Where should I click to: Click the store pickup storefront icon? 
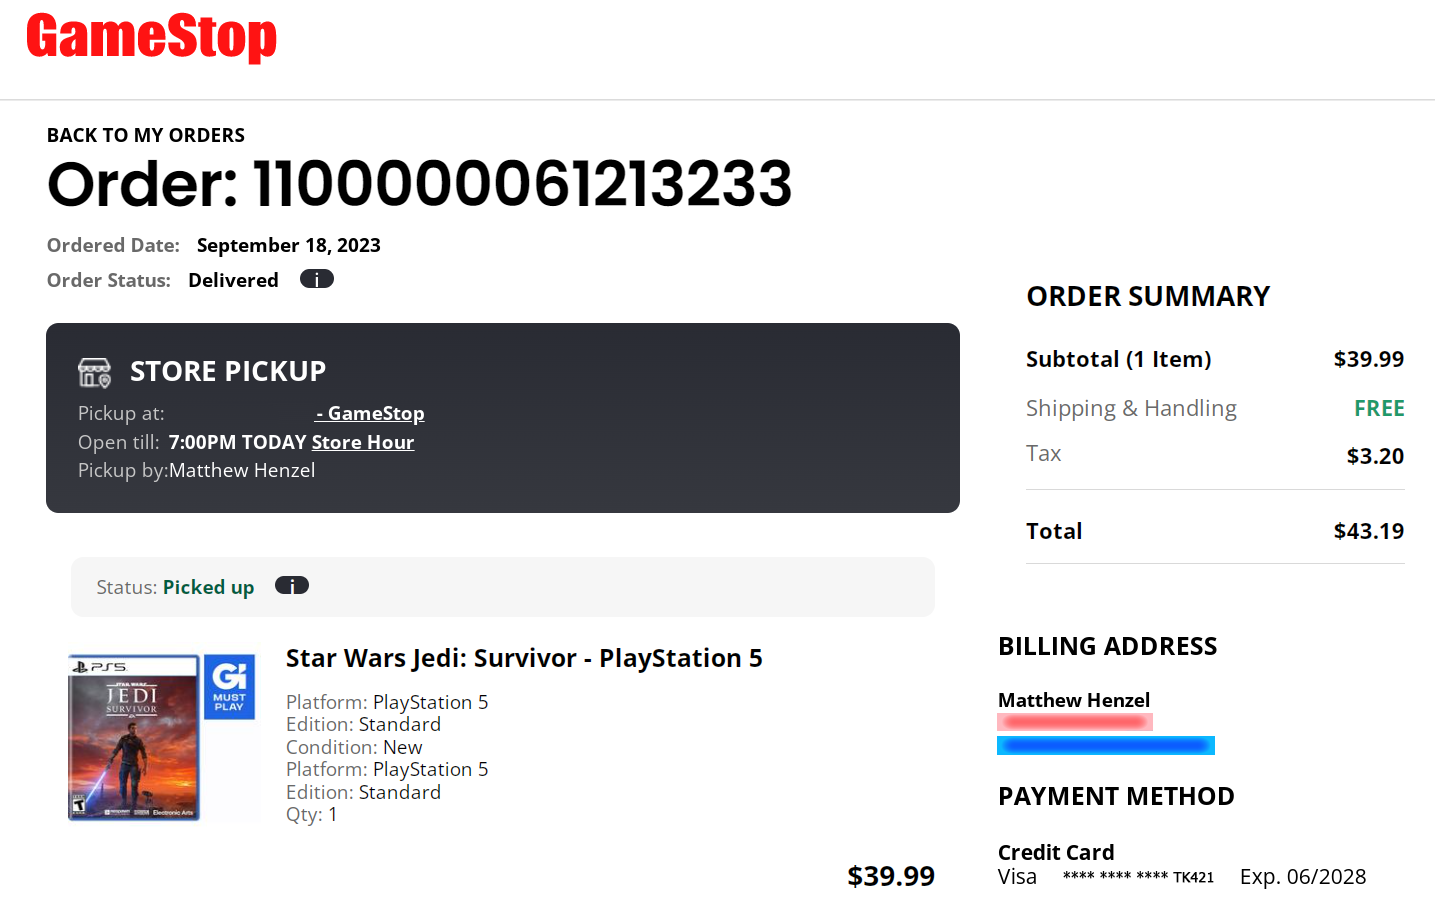(x=95, y=372)
